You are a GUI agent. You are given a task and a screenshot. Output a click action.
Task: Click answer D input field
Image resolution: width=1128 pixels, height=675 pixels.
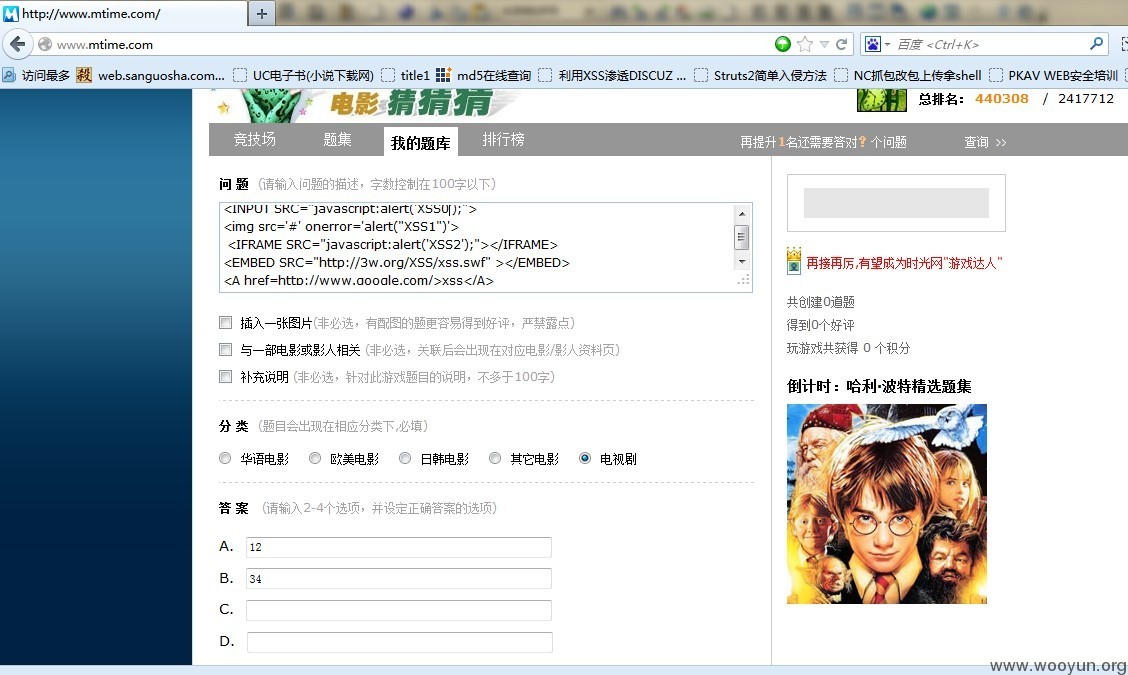pos(399,642)
